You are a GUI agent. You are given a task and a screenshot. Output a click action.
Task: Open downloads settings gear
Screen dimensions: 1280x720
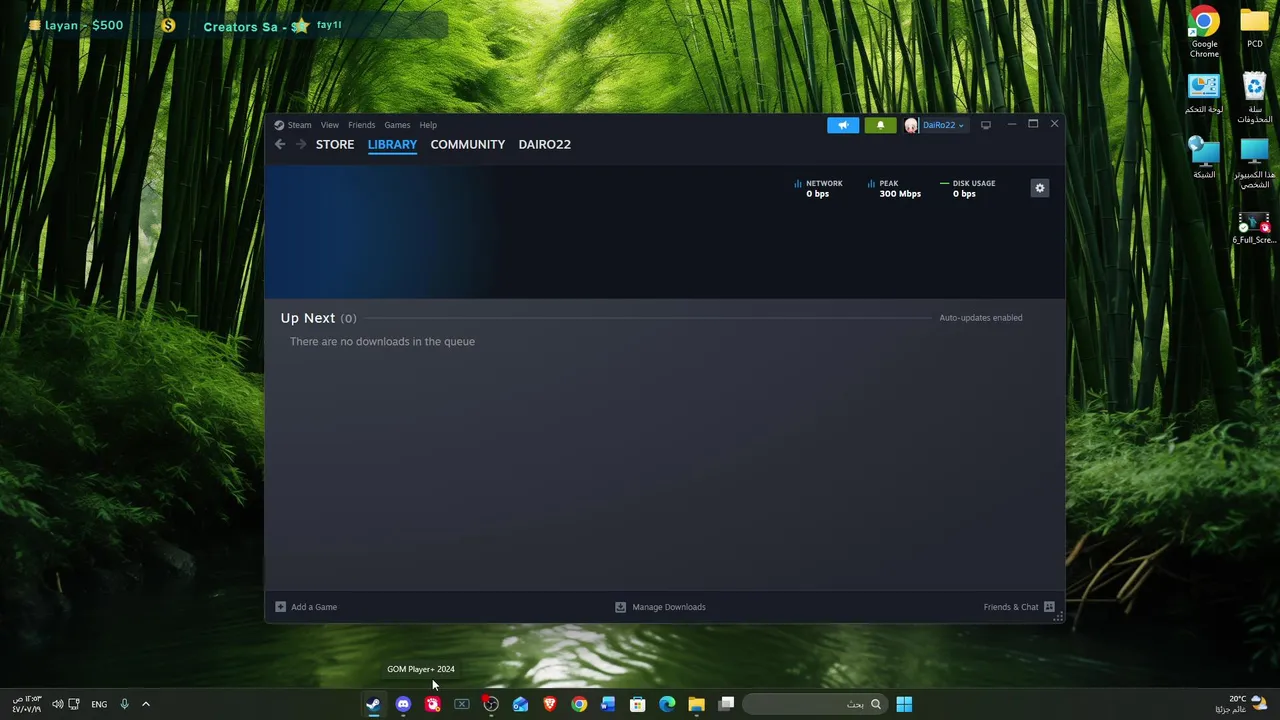click(1040, 188)
